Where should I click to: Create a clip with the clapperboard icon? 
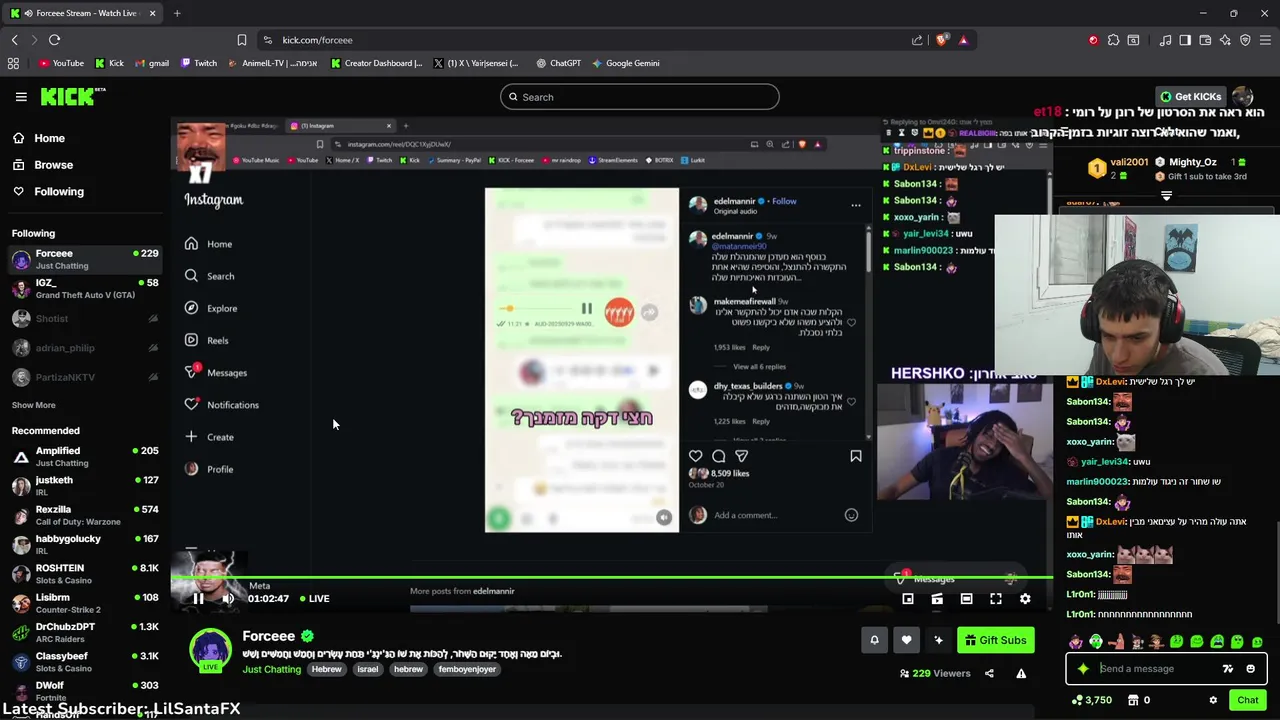[x=937, y=599]
